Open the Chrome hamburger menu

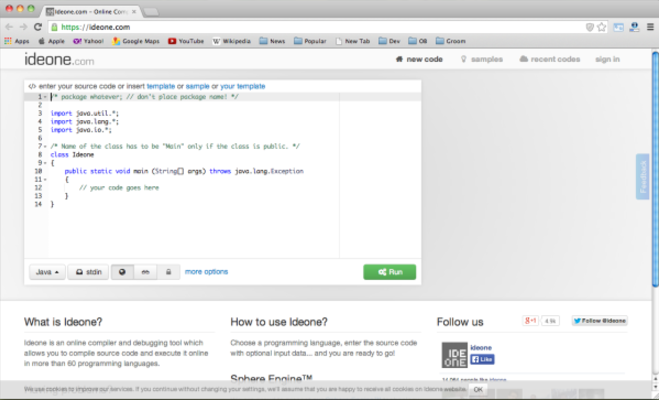tap(650, 27)
